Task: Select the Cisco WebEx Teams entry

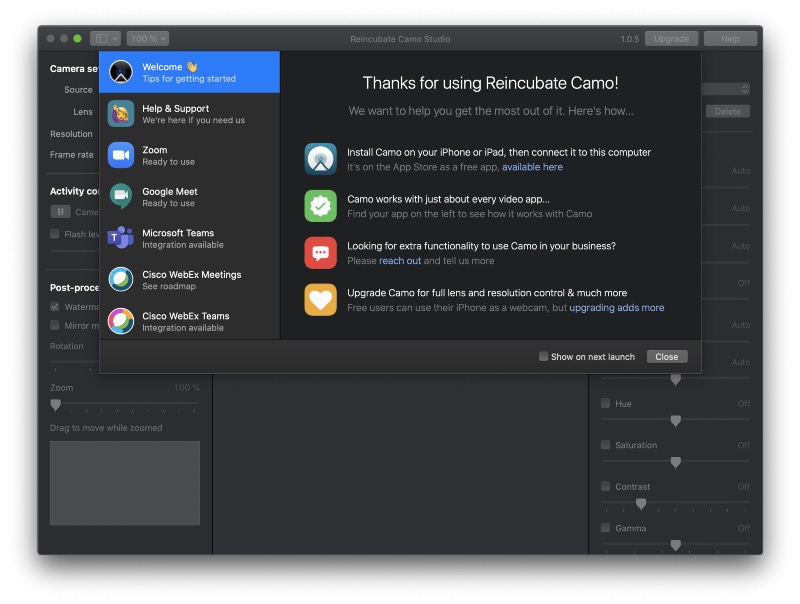Action: coord(189,321)
